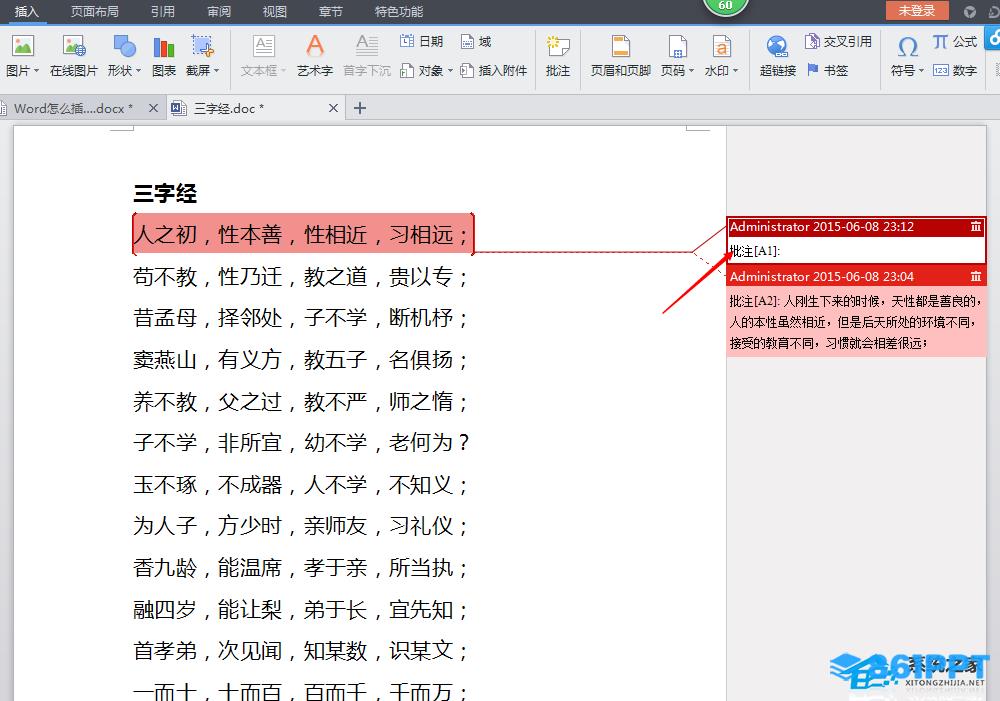Click the 数字 number tool
Viewport: 1000px width, 701px height.
(954, 70)
